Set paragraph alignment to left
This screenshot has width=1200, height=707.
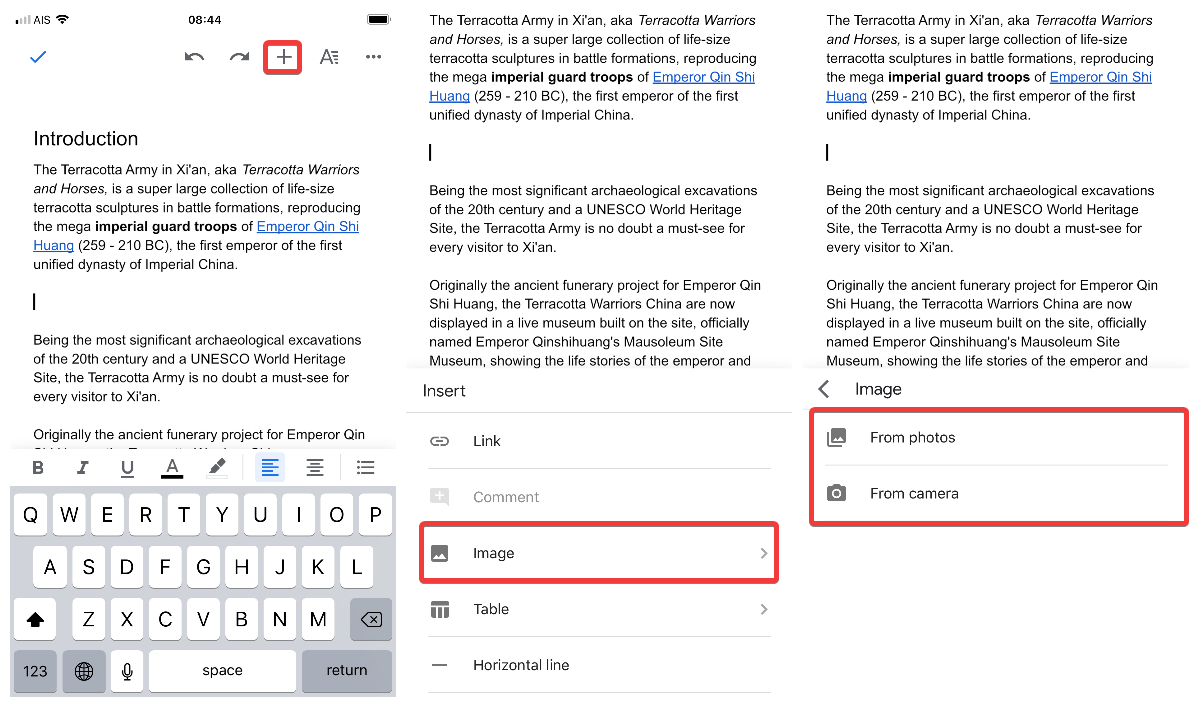point(270,467)
